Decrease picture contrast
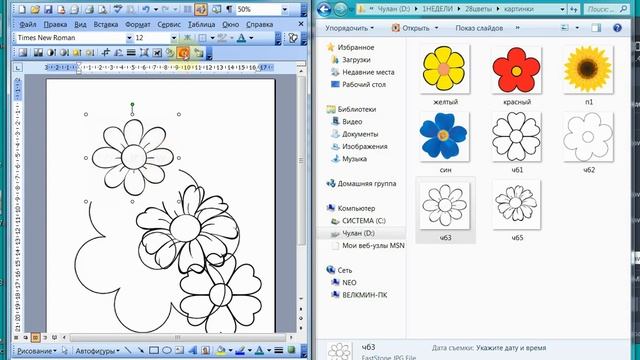 point(64,53)
